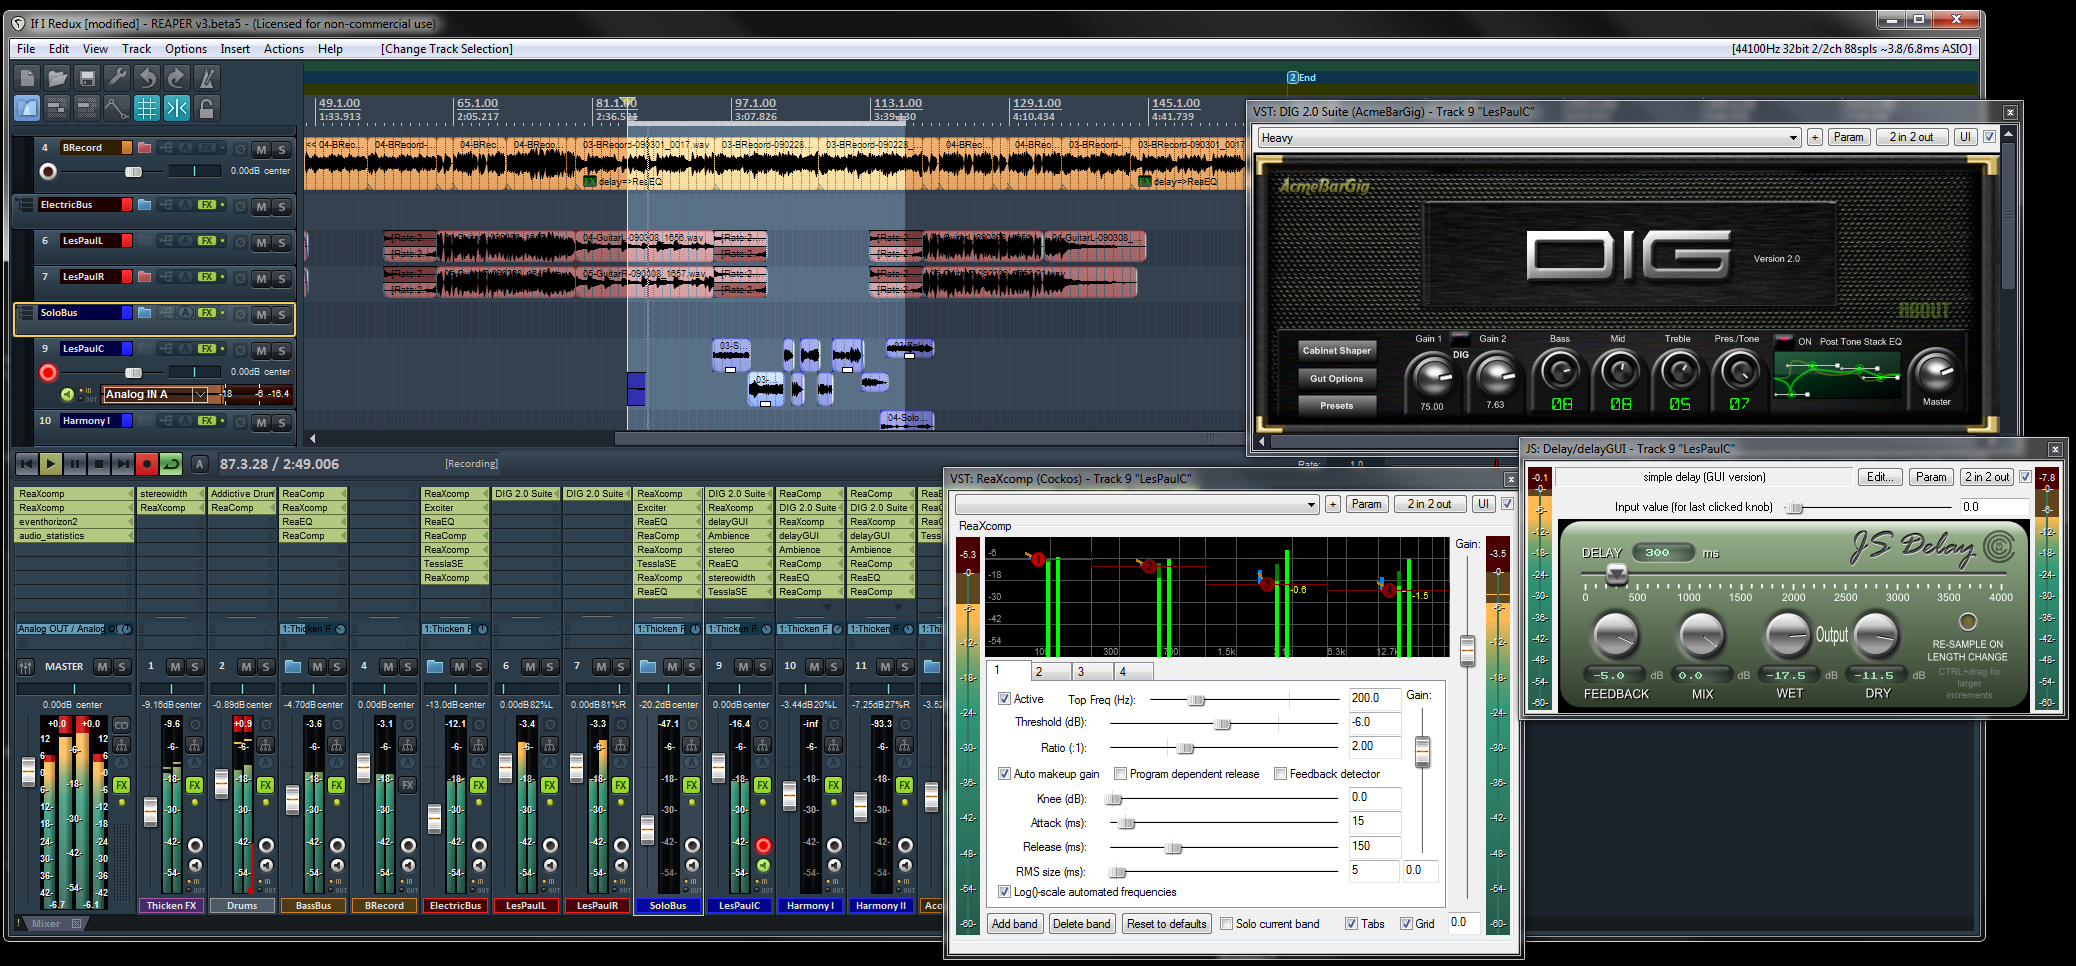Open project settings wrench icon
The image size is (2076, 966).
pos(117,78)
